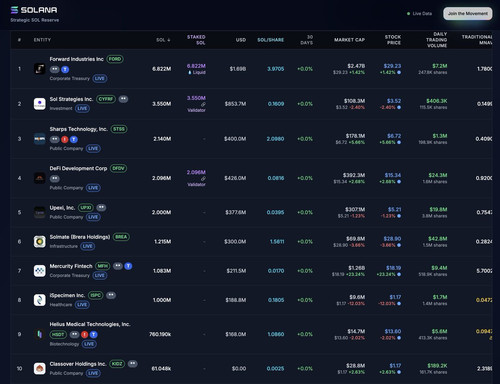Viewport: 500px width, 384px height.
Task: Sort by the ENTITY column header
Action: (42, 40)
